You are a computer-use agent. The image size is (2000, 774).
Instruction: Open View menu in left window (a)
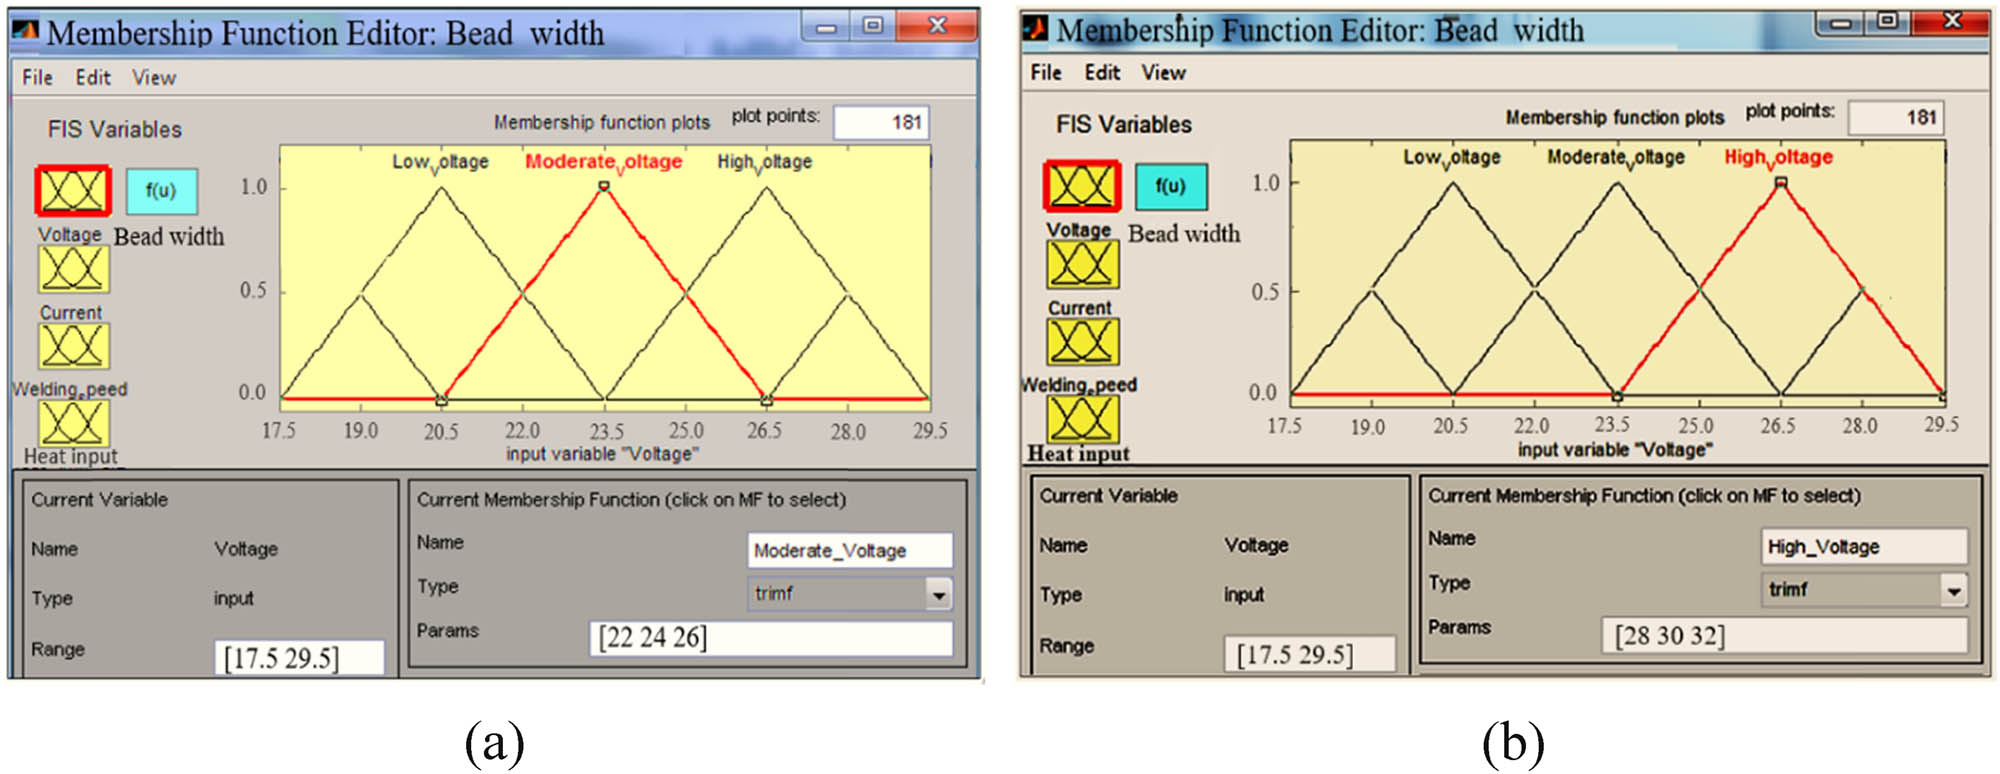click(154, 77)
